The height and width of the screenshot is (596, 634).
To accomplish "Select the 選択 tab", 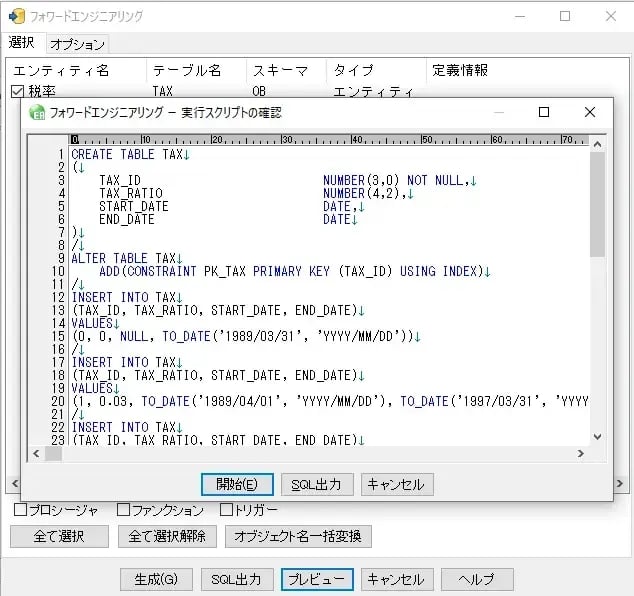I will 22,43.
